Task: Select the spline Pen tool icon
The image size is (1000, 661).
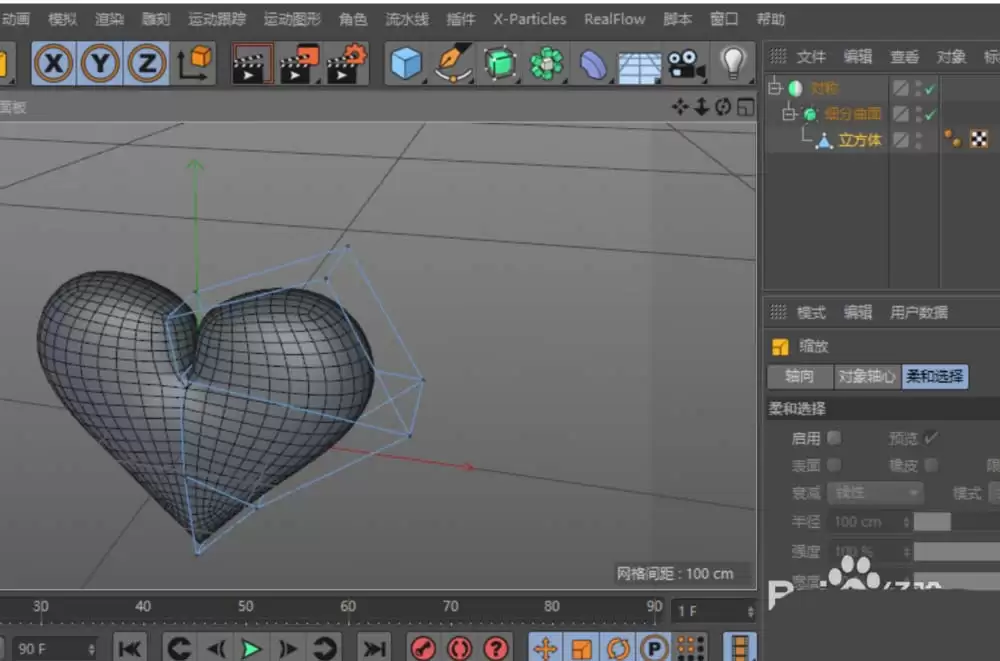Action: tap(452, 63)
